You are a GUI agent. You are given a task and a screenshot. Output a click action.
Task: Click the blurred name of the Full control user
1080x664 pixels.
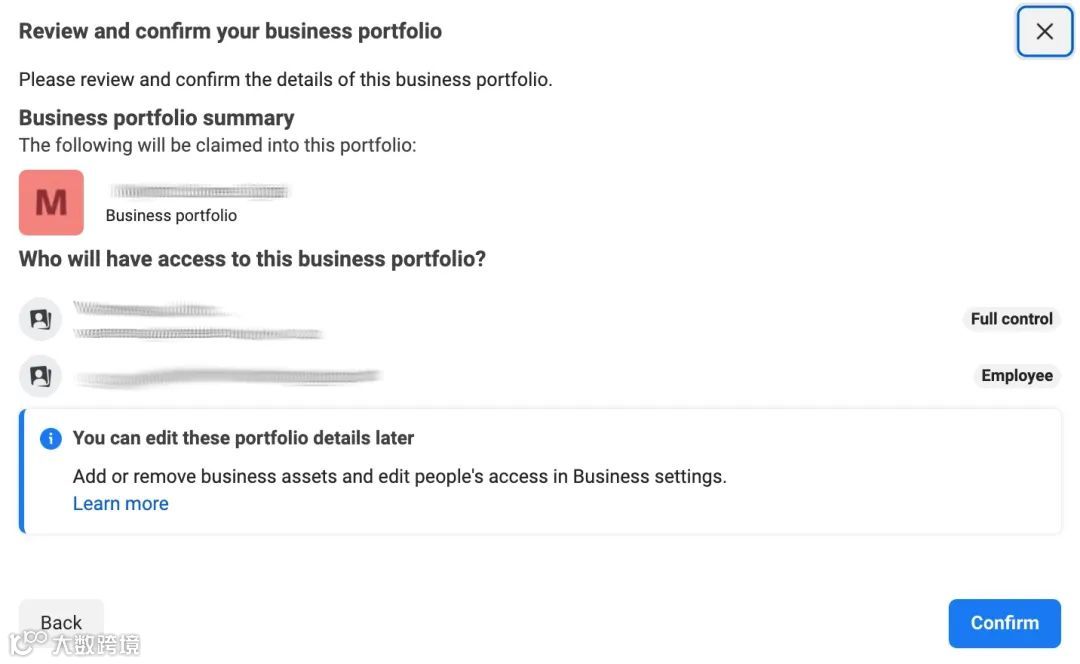150,309
